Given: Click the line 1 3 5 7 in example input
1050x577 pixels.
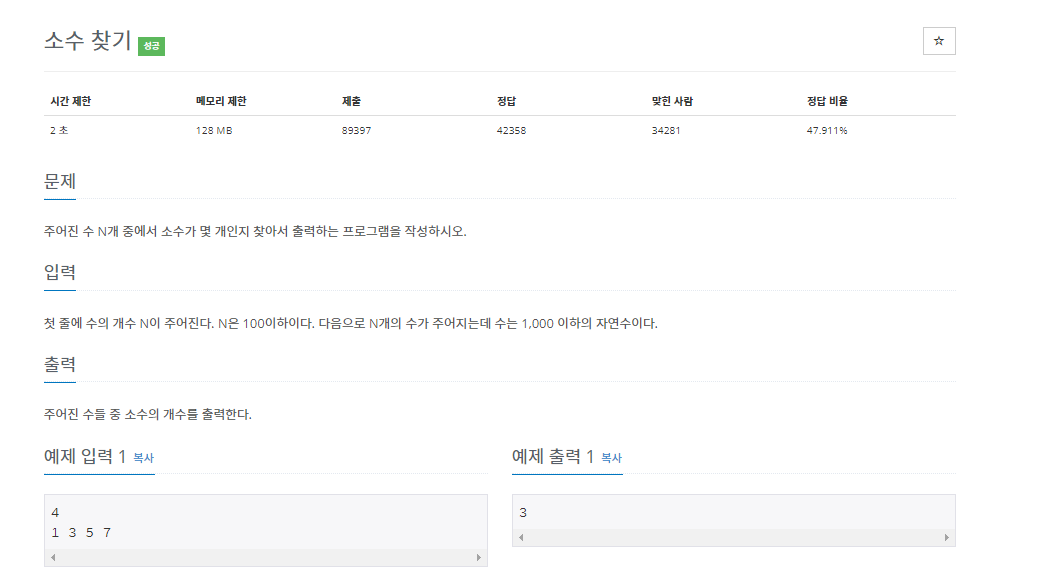Looking at the screenshot, I should coord(81,533).
